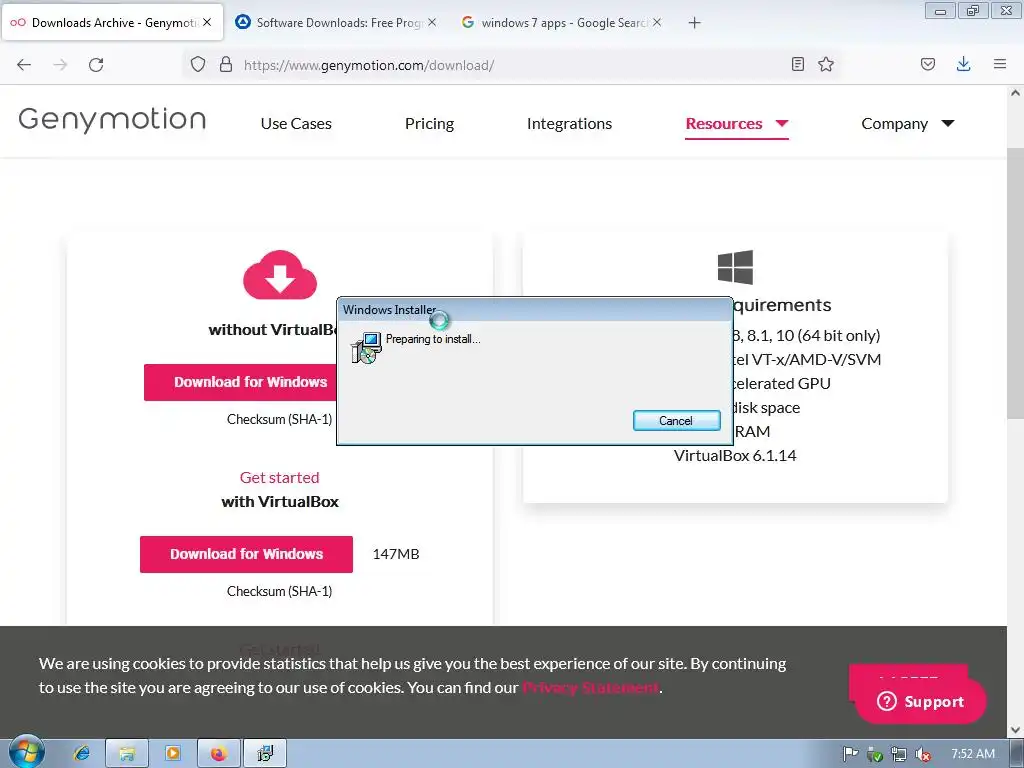Open Windows Start menu orb

(26, 752)
